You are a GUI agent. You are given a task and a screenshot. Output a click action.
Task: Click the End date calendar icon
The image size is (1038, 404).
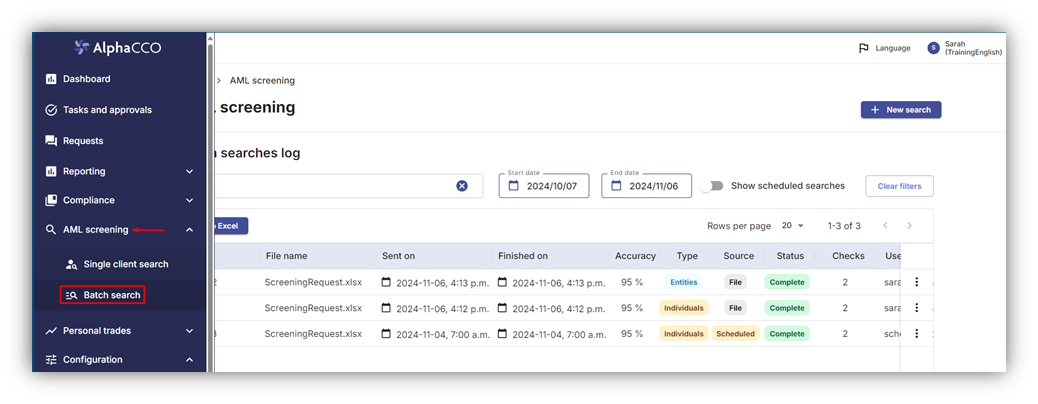click(616, 186)
